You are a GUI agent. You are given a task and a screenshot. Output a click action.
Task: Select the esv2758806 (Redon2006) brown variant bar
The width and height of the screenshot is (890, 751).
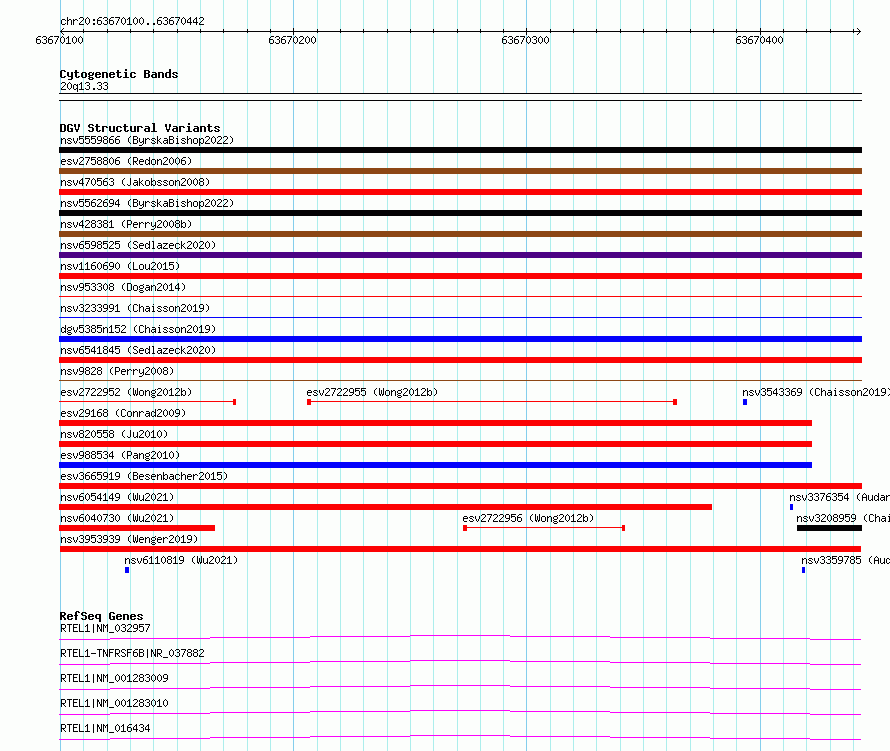pyautogui.click(x=460, y=171)
